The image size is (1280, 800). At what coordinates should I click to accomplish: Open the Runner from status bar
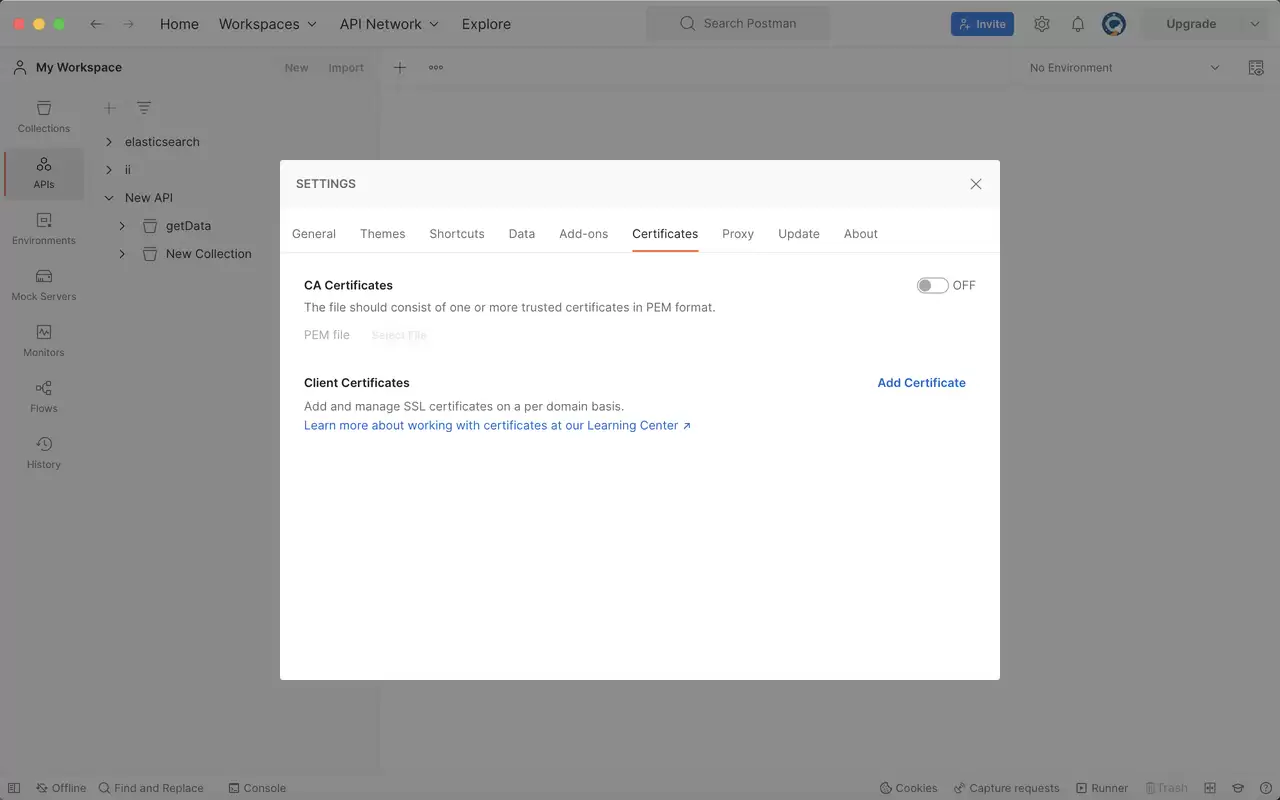pos(1101,788)
